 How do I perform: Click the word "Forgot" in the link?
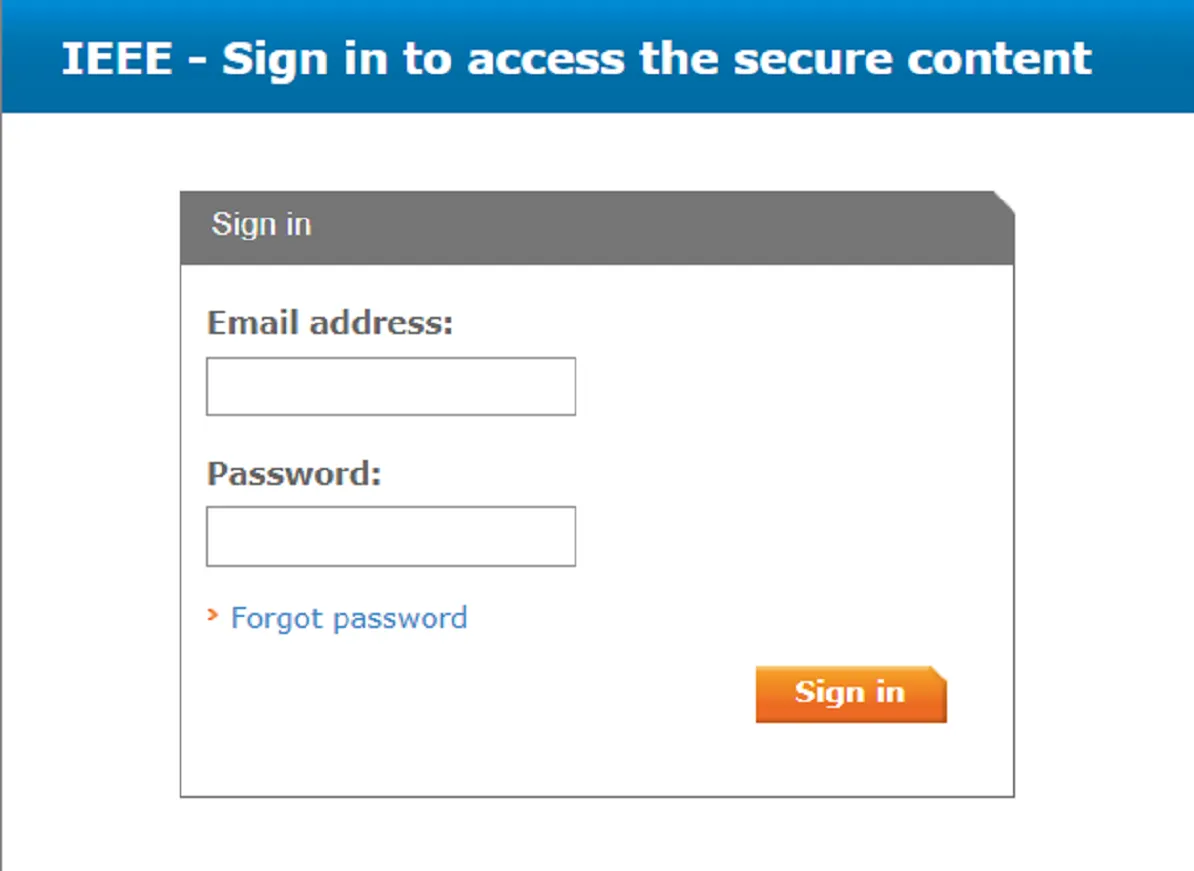tap(277, 618)
